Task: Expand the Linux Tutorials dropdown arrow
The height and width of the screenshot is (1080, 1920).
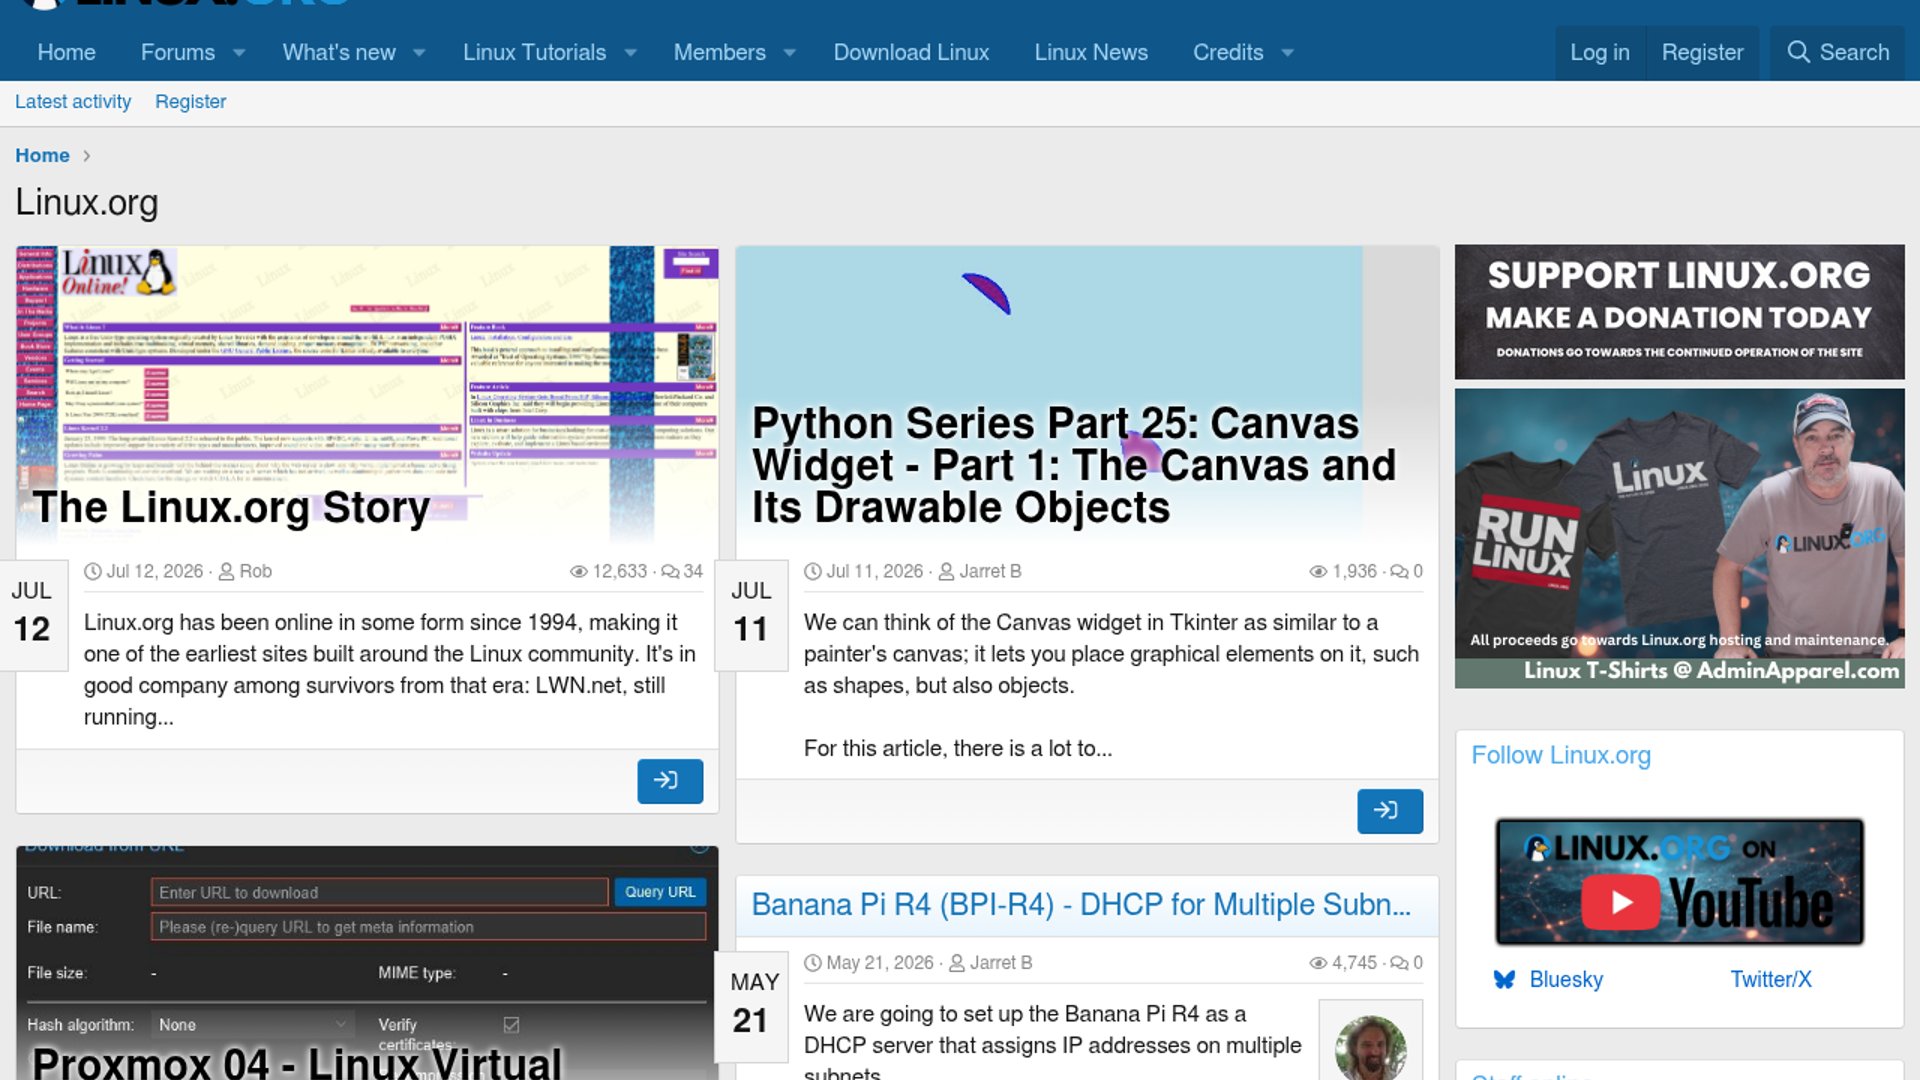Action: pos(631,52)
